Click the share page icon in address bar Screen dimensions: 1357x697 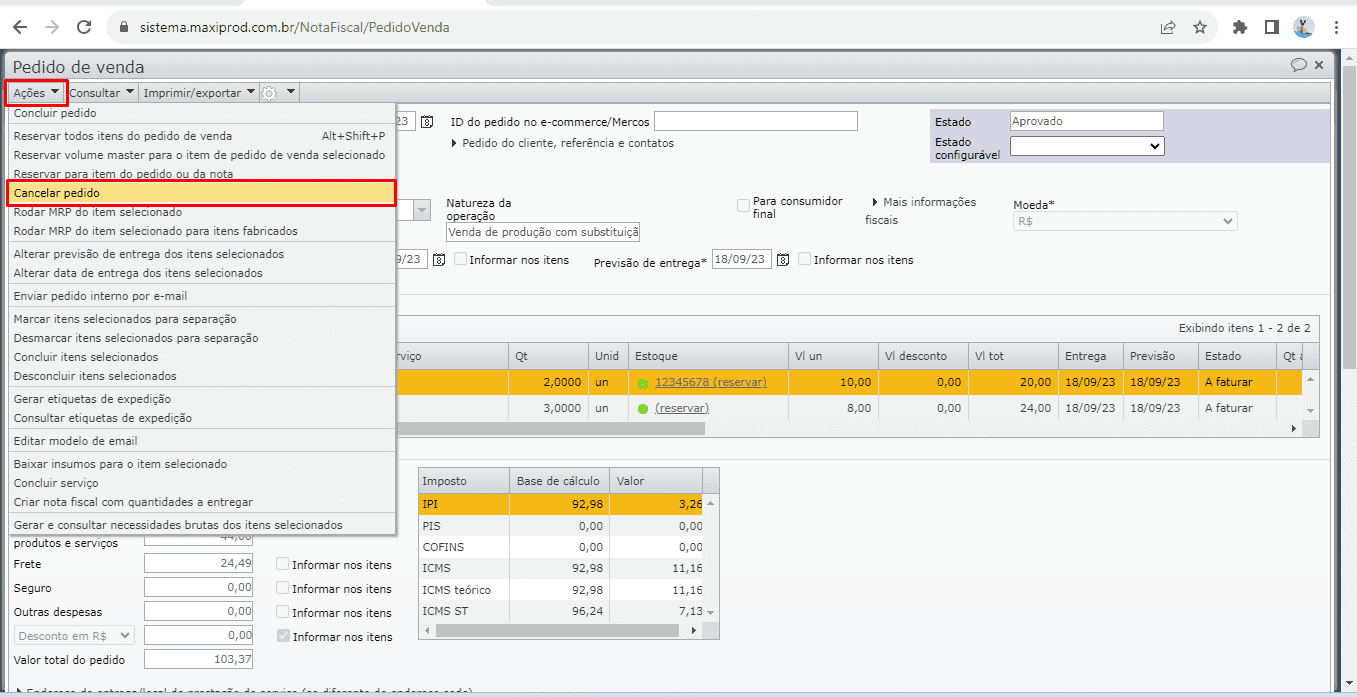coord(1168,27)
